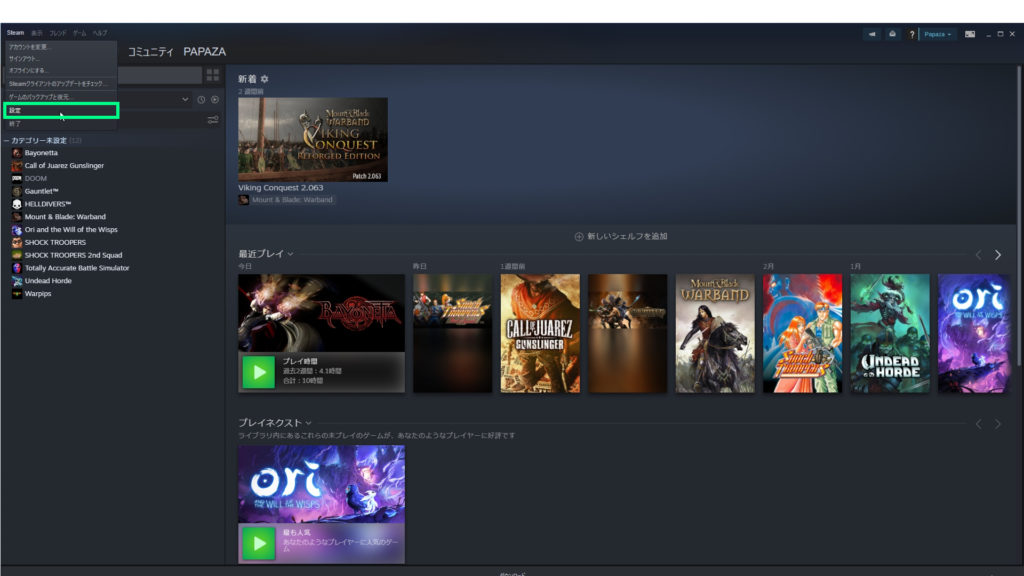Click the Big Picture mode icon
1024x576 pixels.
969,34
